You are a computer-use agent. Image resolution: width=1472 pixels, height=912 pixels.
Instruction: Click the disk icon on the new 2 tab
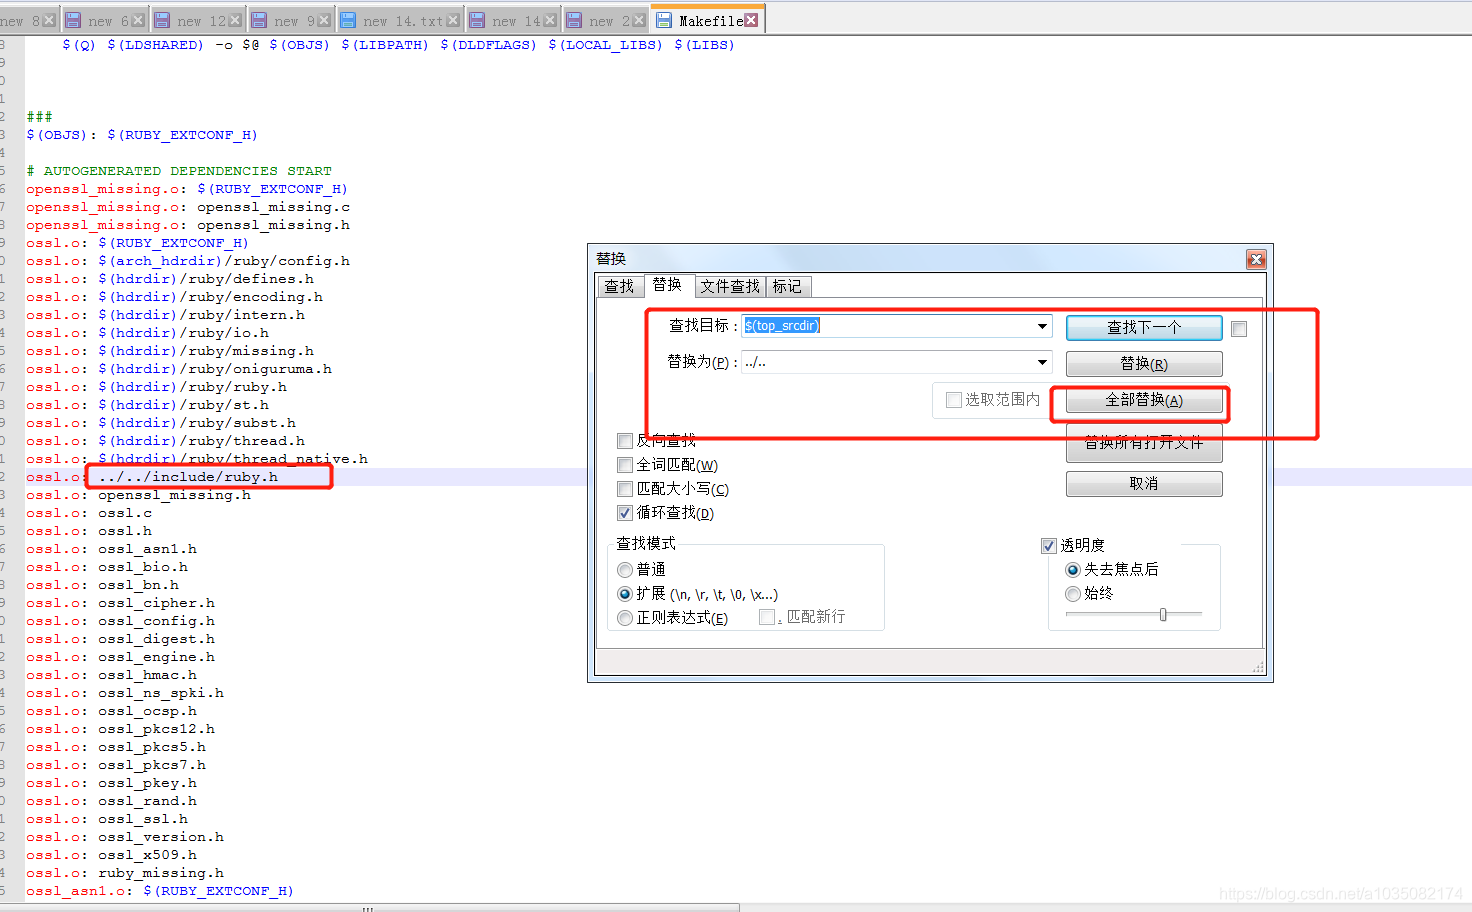[574, 20]
